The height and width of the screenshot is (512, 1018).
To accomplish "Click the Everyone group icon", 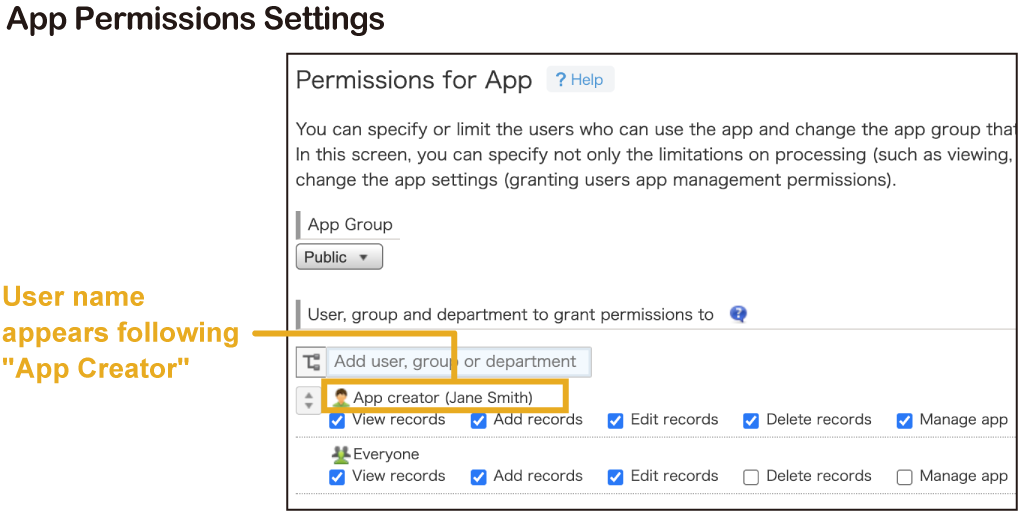I will coord(341,455).
